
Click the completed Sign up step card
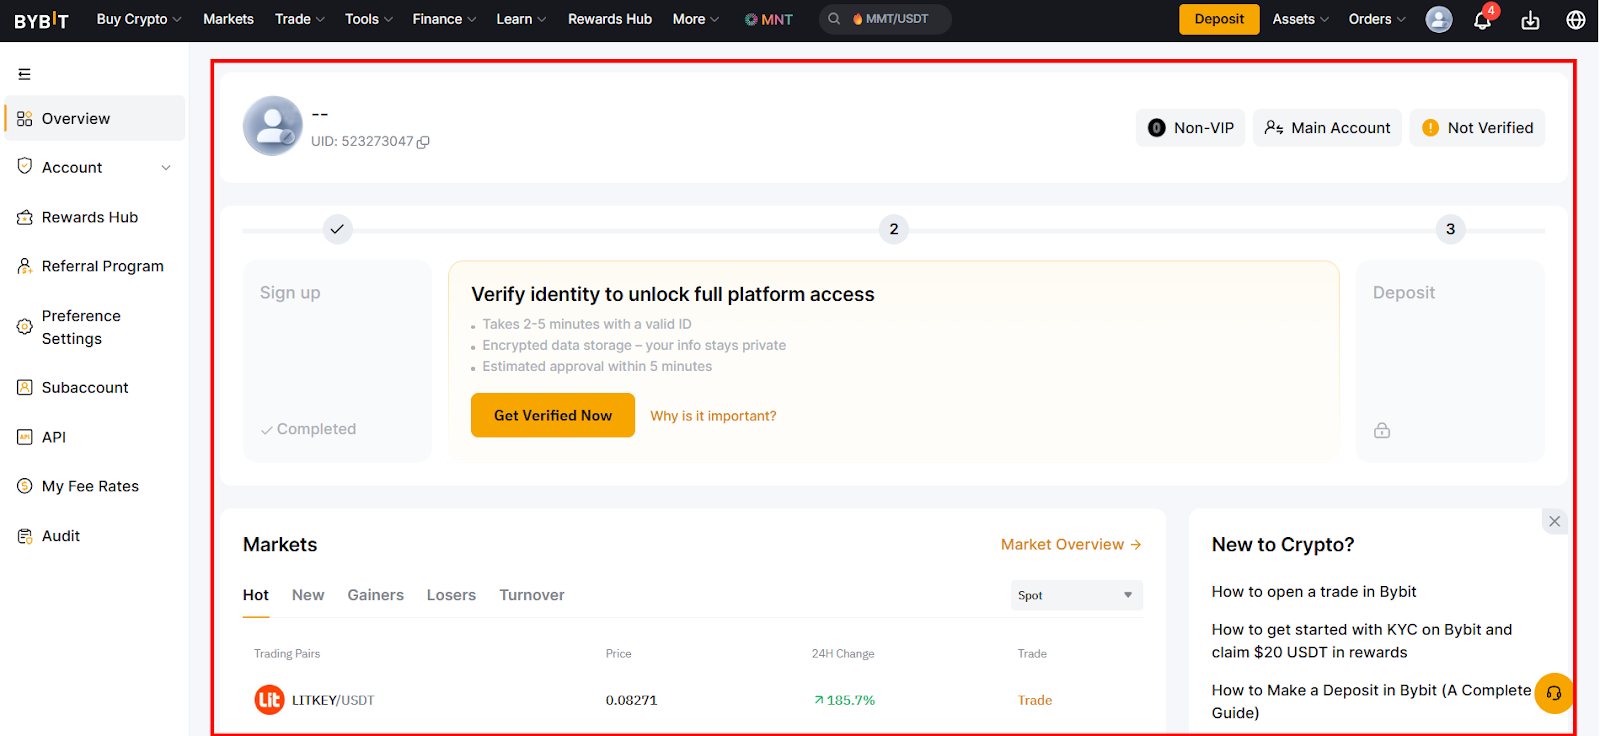tap(337, 361)
